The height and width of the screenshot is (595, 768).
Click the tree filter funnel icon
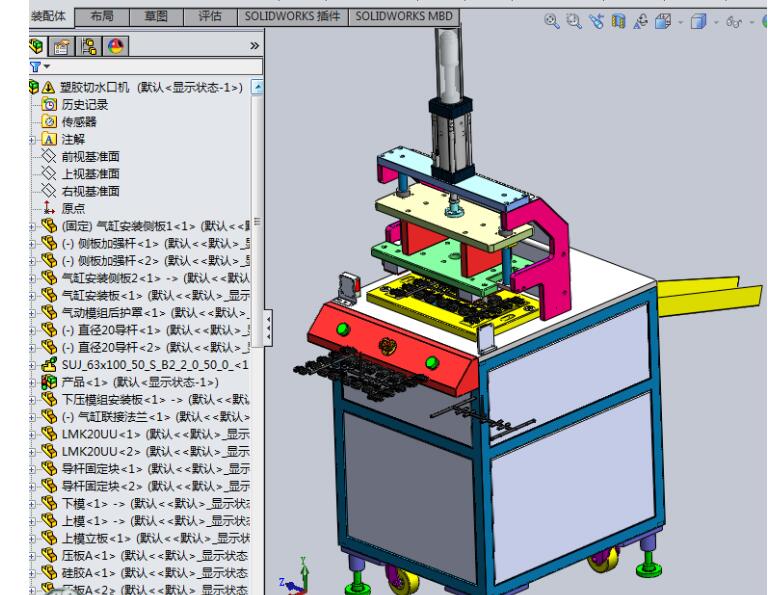[35, 67]
